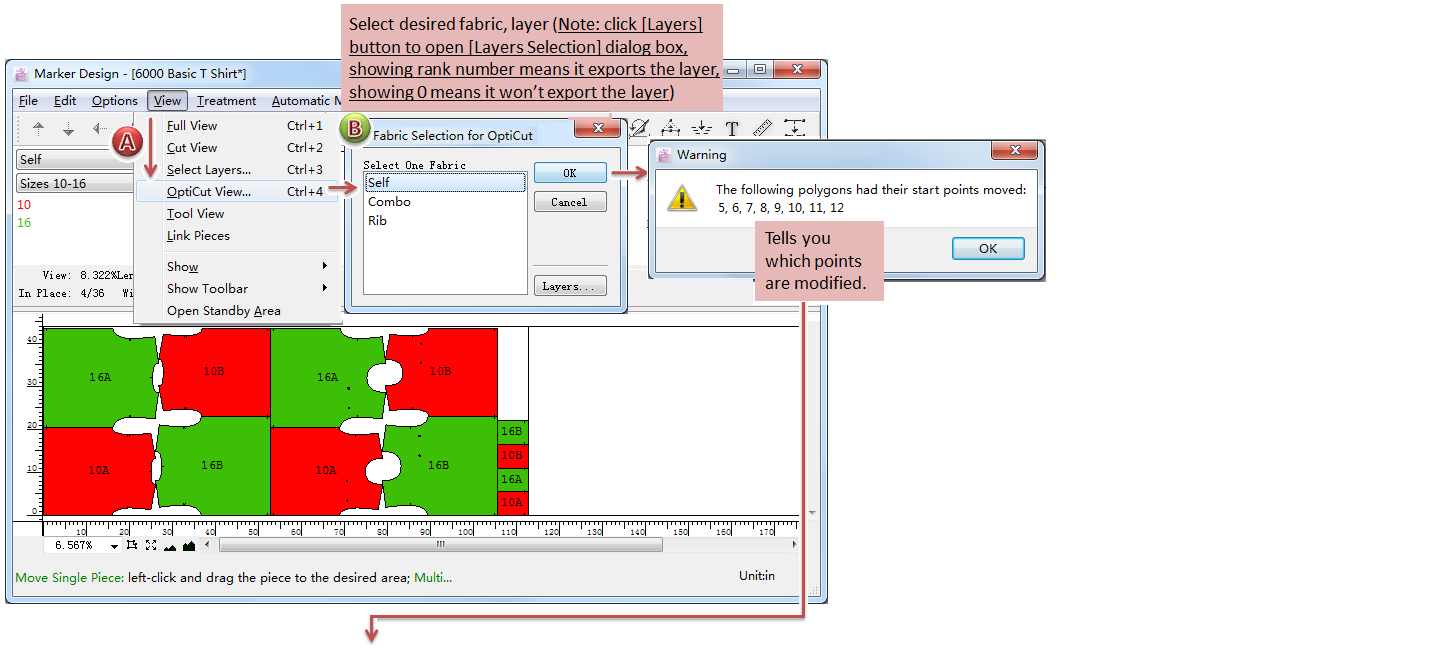Click the red size 10 color label
Screen dimensions: 1434x648
(x=25, y=205)
